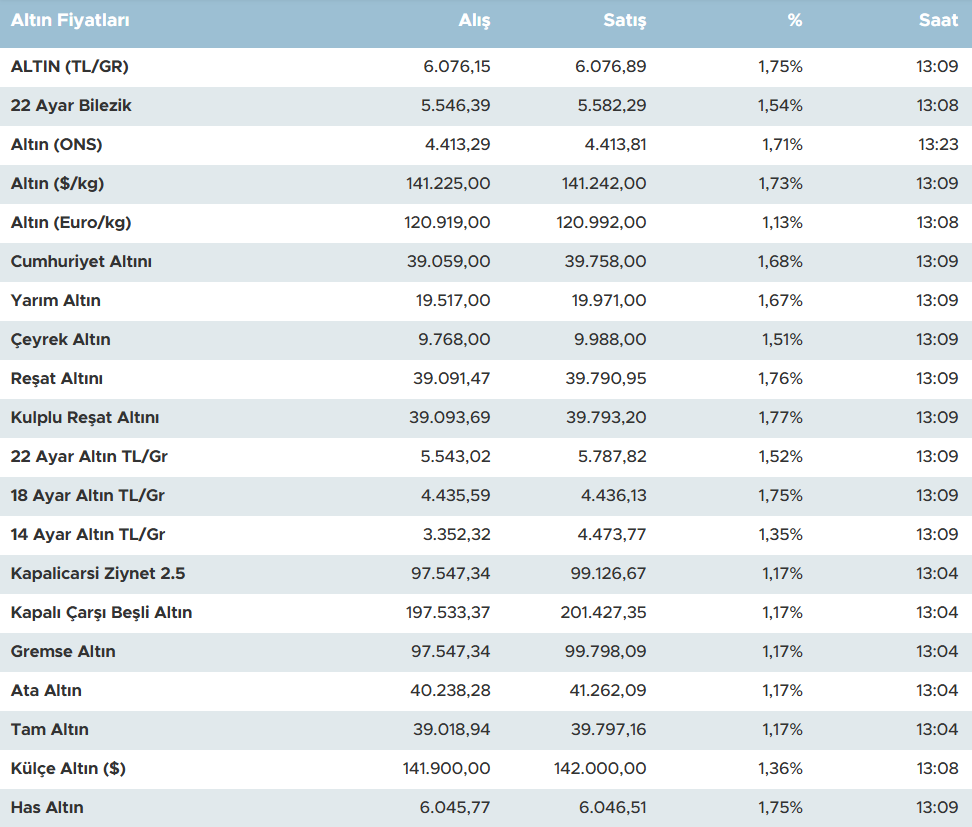Viewport: 972px width, 827px height.
Task: Click the Gremse Altın label
Action: [x=63, y=651]
